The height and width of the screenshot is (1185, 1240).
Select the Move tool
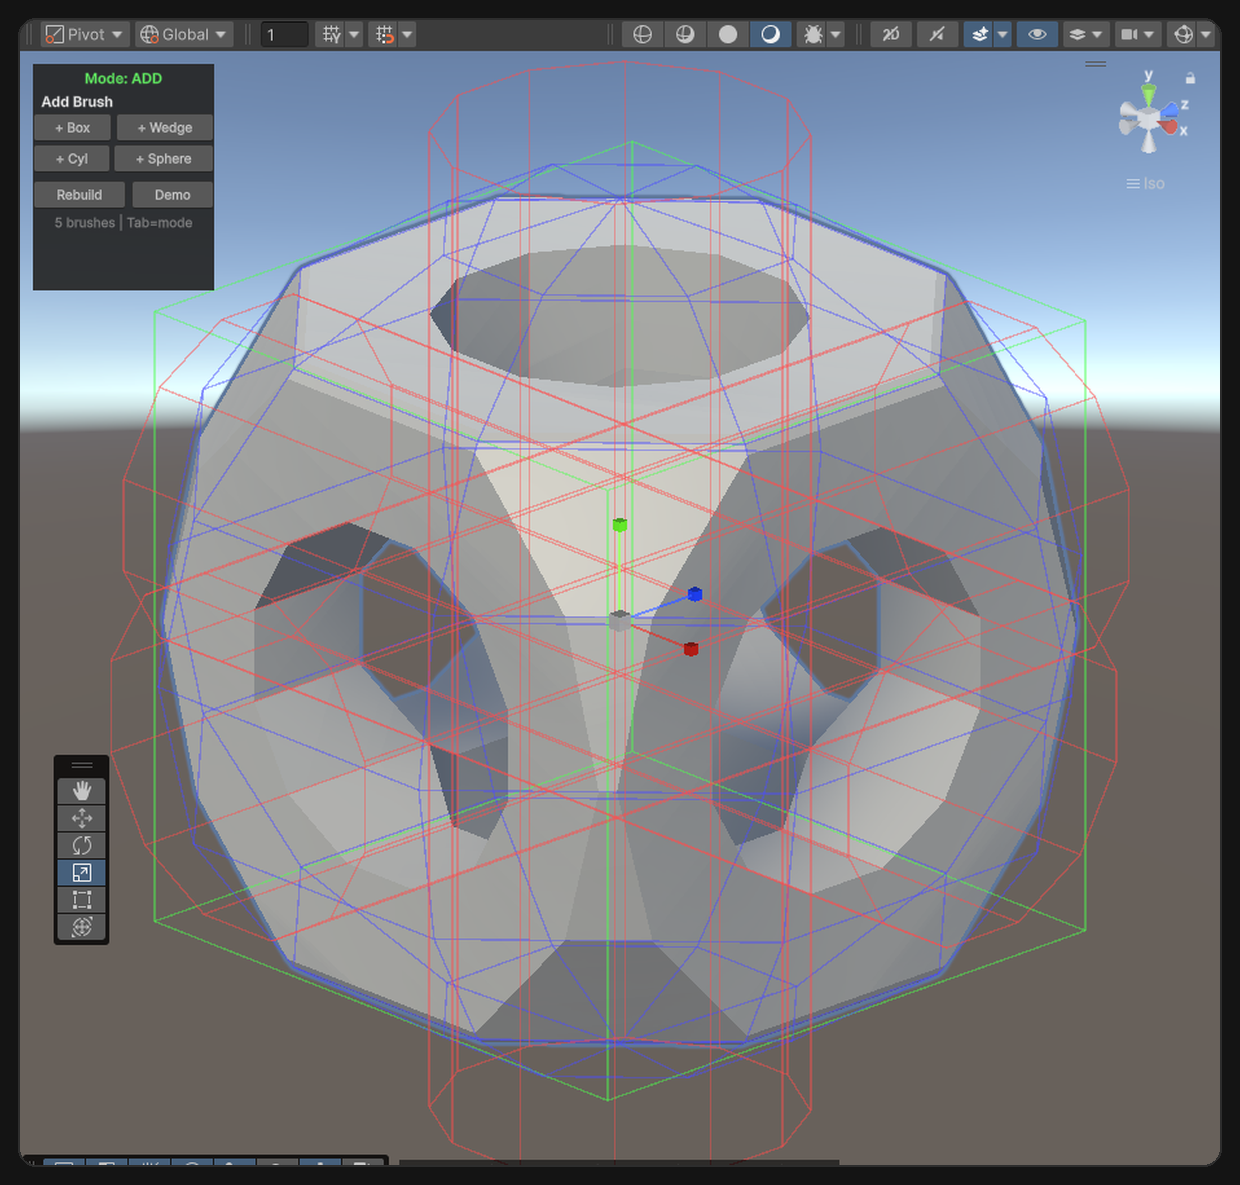81,818
